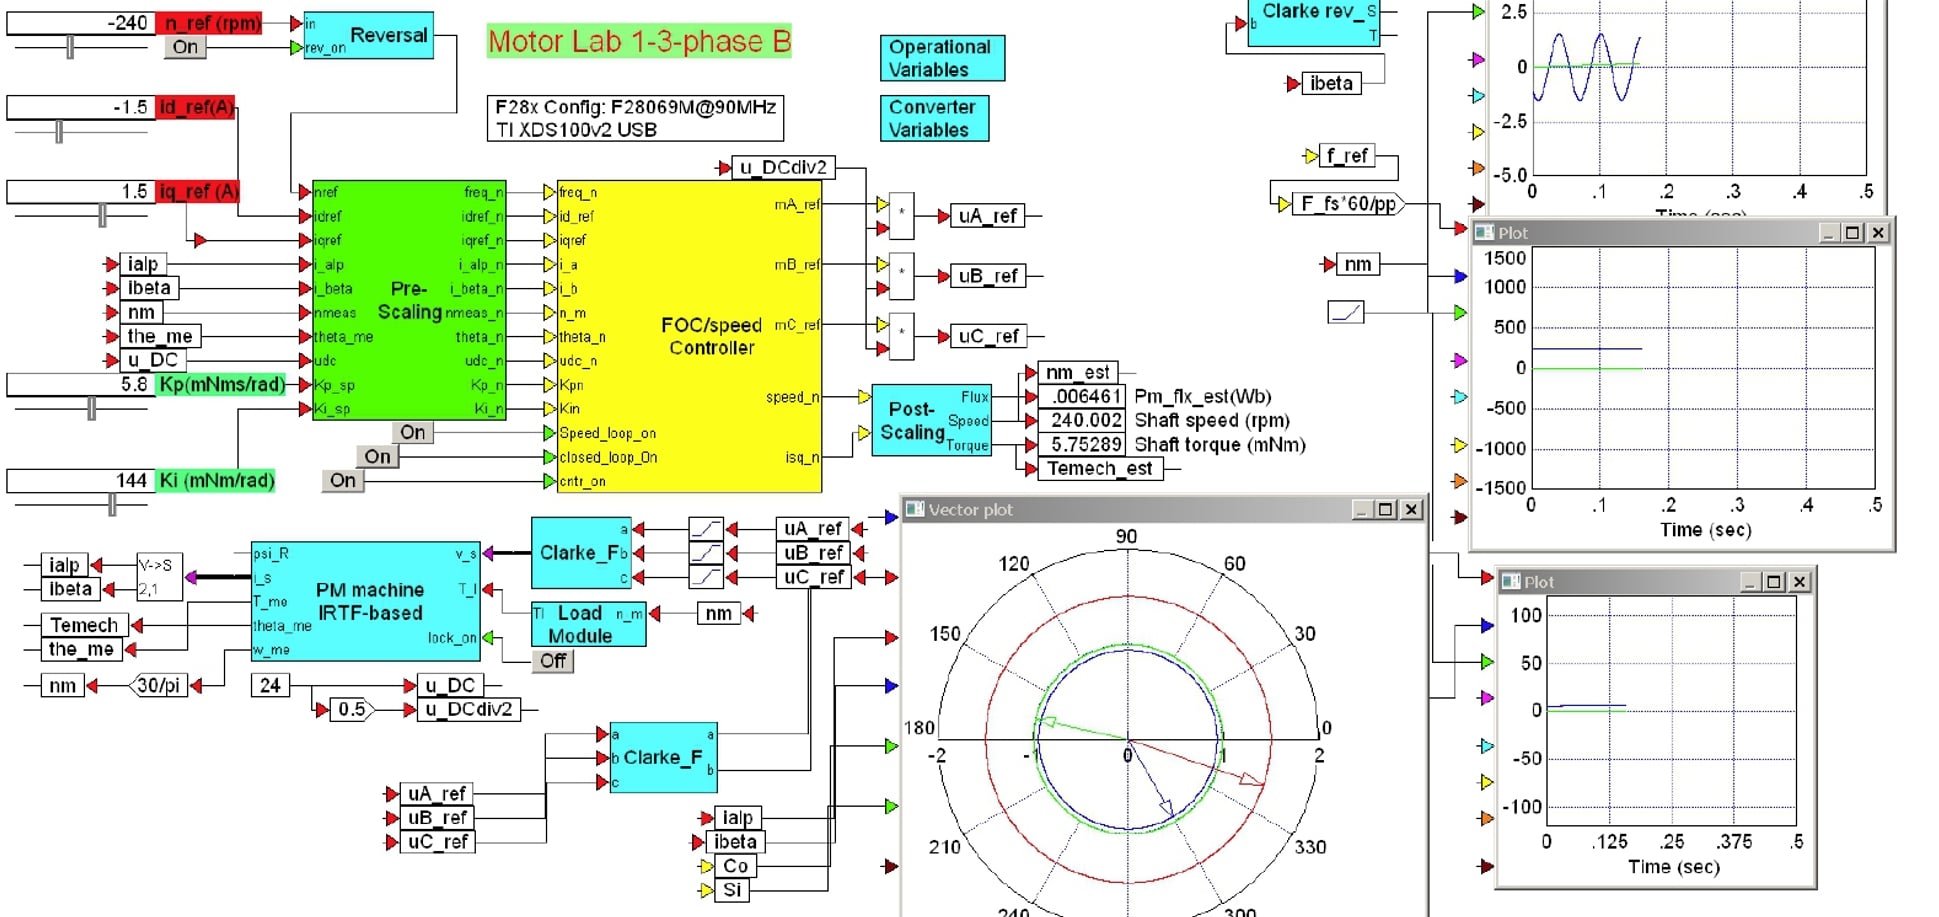Click the Vector plot window title icon
The height and width of the screenshot is (917, 1939).
point(914,509)
